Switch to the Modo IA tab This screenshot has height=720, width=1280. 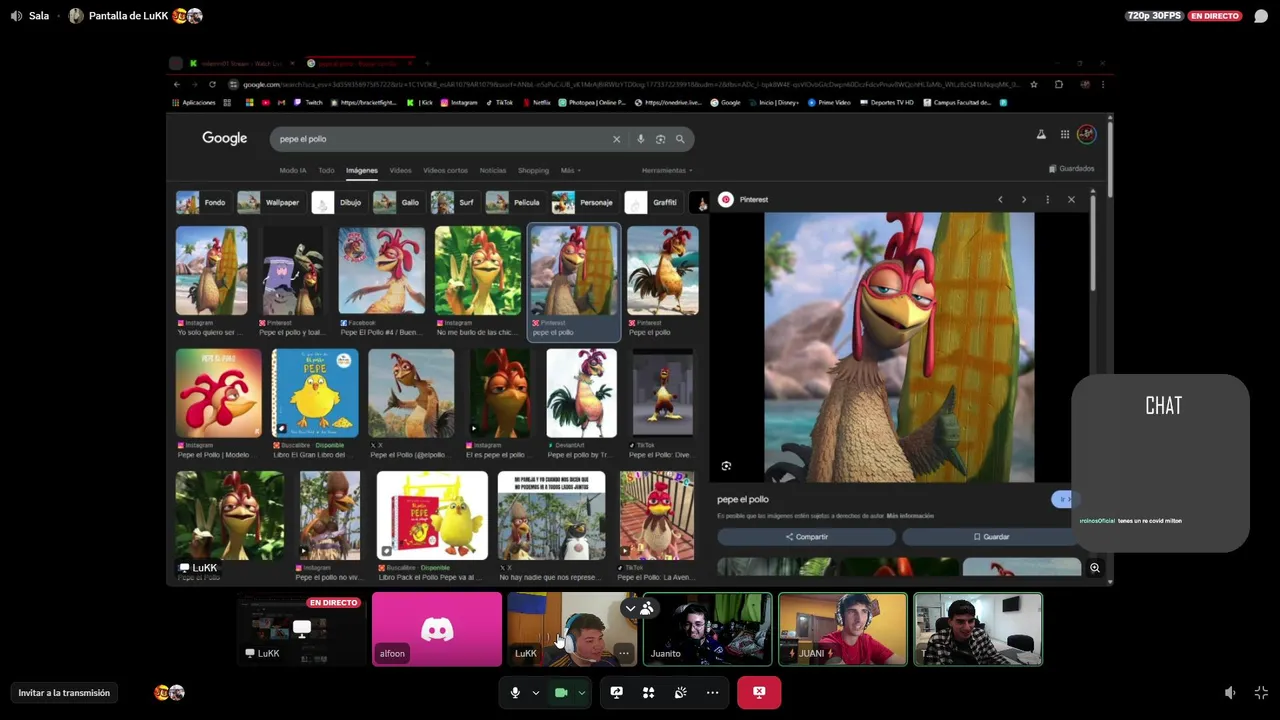click(x=293, y=170)
